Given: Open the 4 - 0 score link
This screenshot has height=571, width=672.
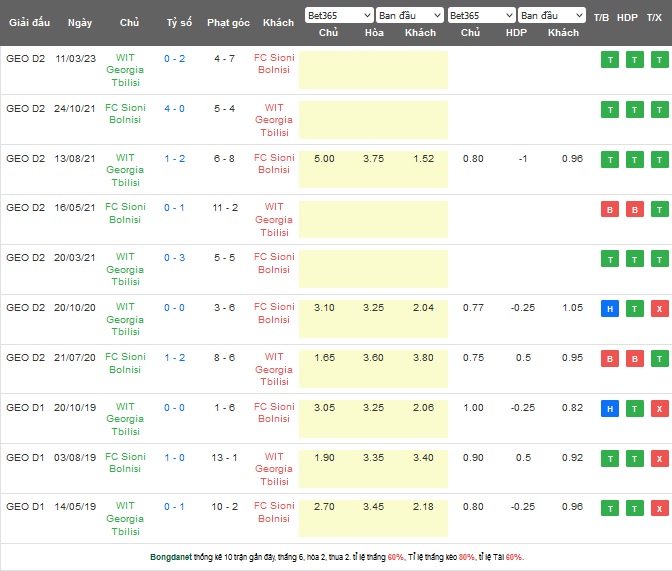Looking at the screenshot, I should [x=175, y=108].
